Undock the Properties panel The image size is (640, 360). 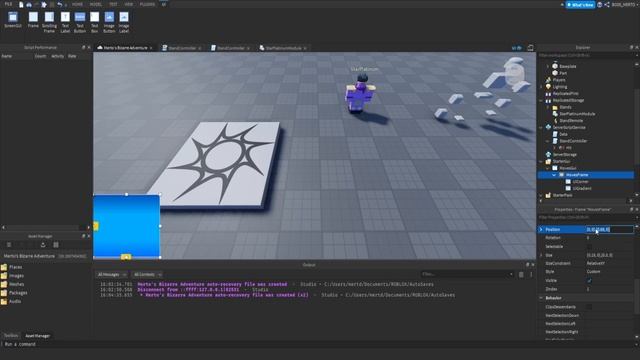click(x=631, y=209)
